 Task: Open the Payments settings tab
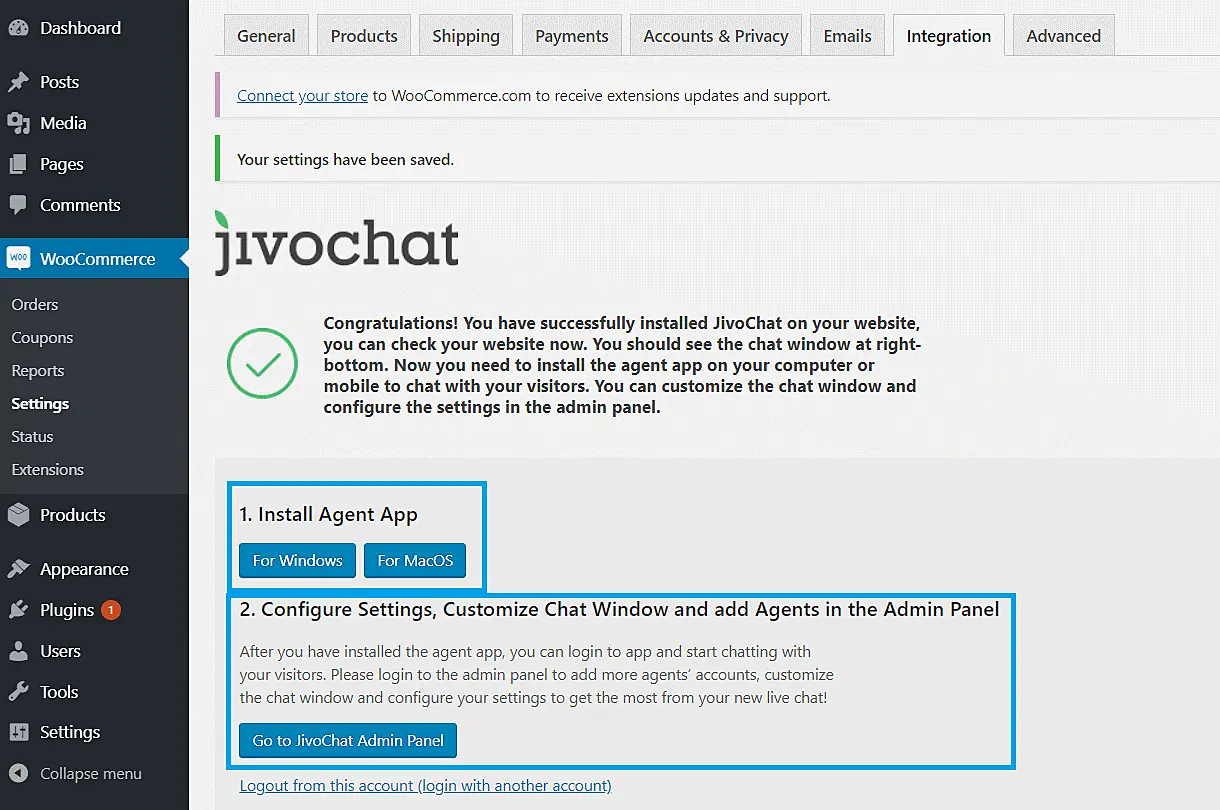[571, 36]
